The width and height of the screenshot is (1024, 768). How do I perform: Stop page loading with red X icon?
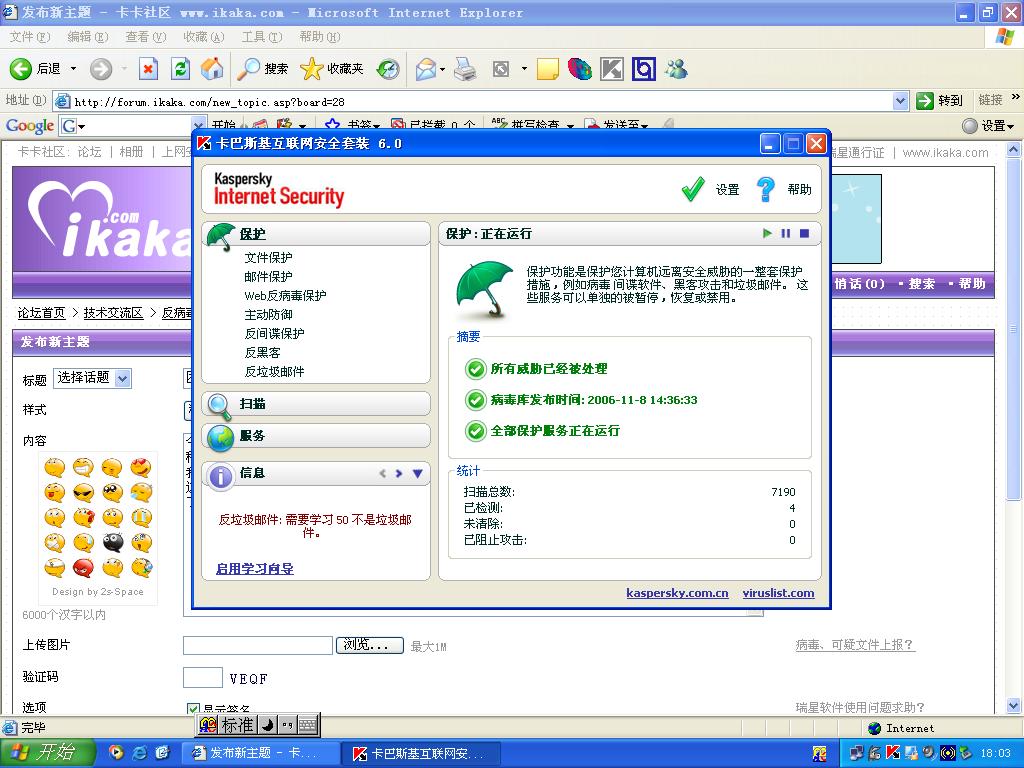pos(149,69)
